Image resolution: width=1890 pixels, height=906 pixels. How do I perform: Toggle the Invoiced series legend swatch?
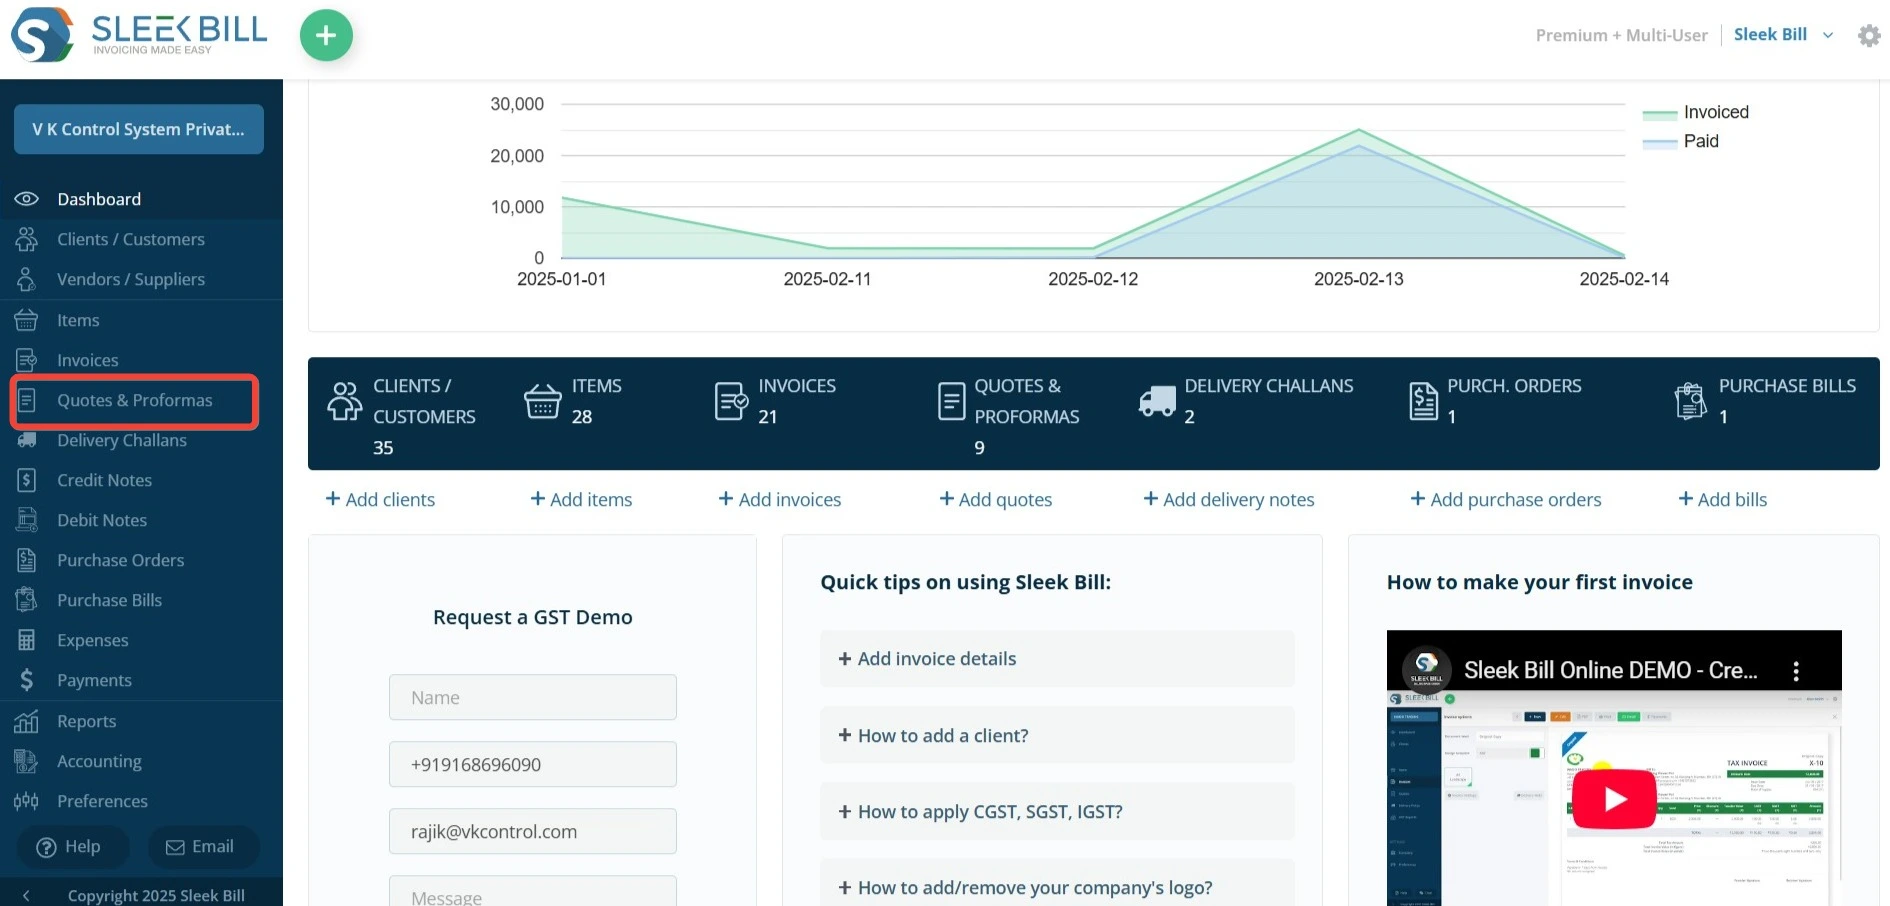(1660, 114)
